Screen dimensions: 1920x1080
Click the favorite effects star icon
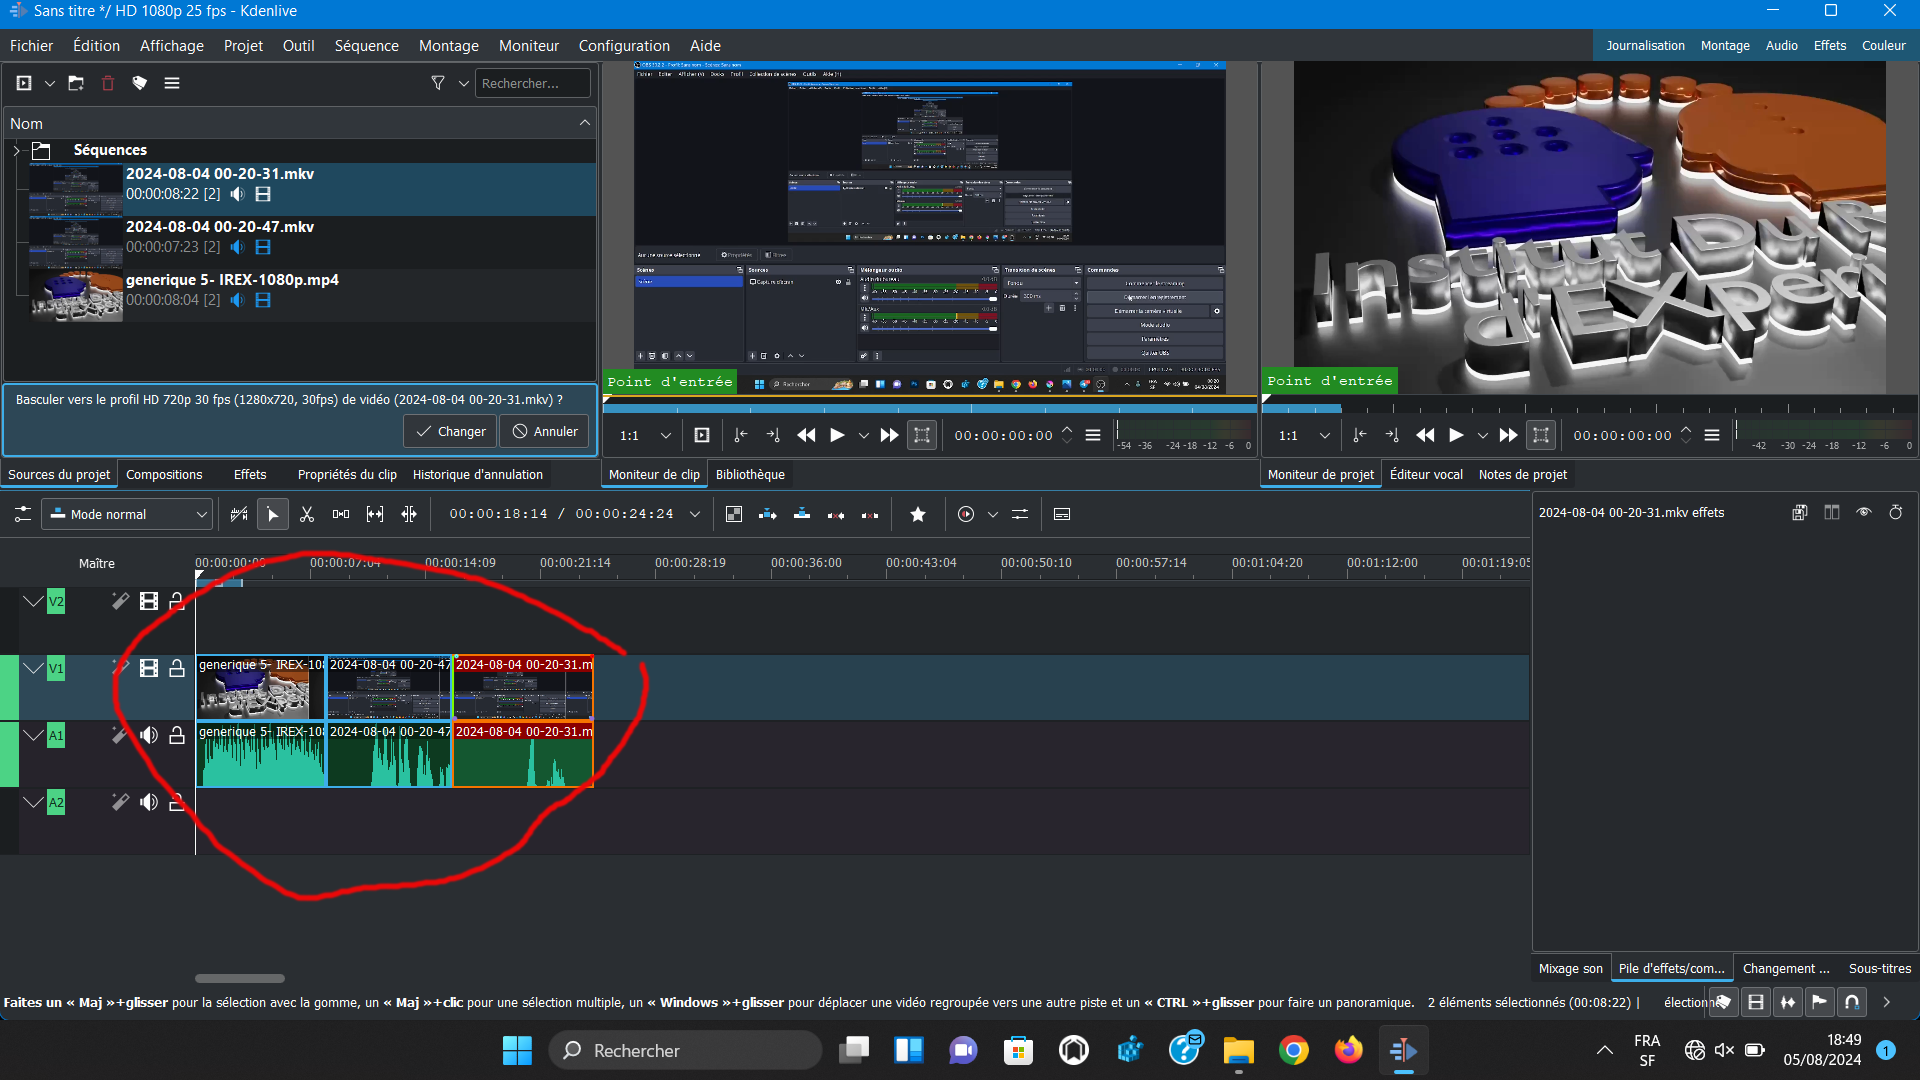pos(918,514)
